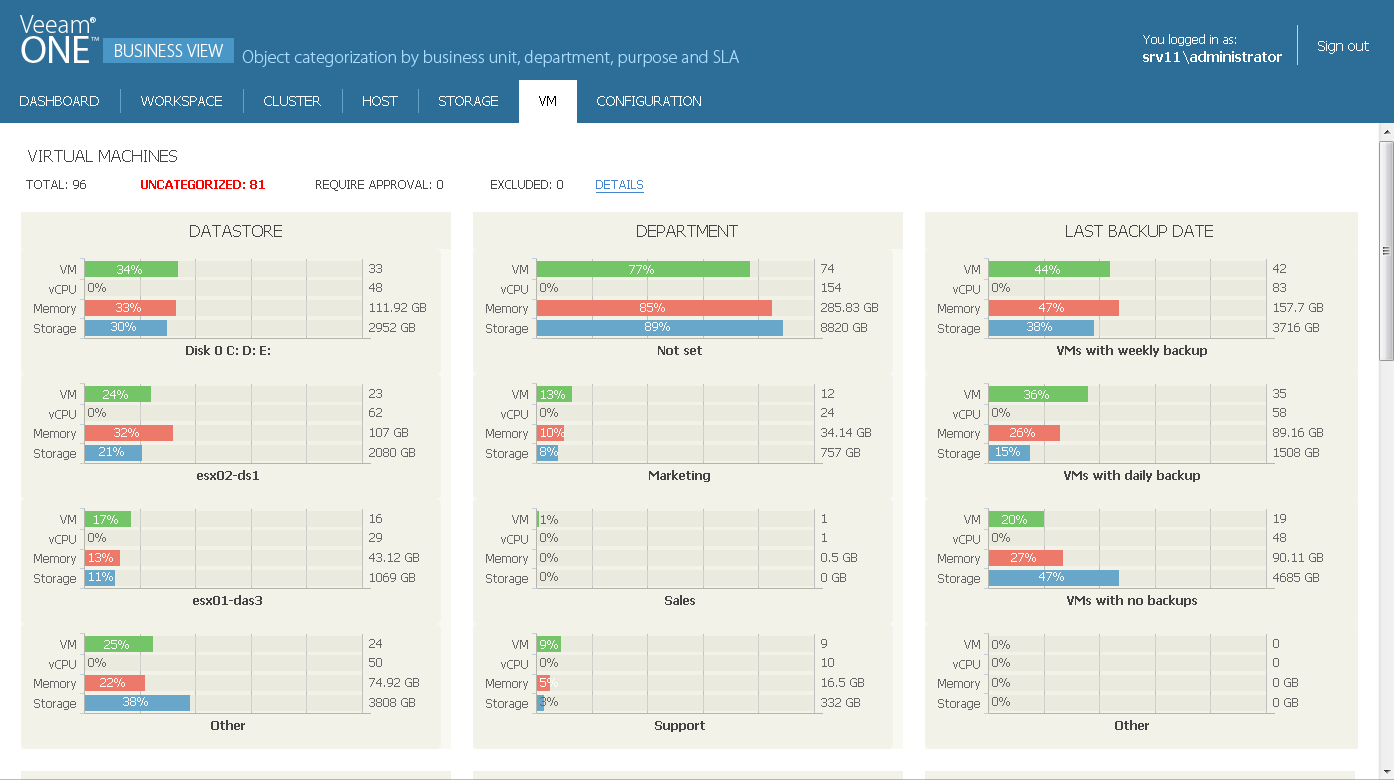Screen dimensions: 1394x780
Task: Click the BUSINESS VIEW badge
Action: (x=168, y=51)
